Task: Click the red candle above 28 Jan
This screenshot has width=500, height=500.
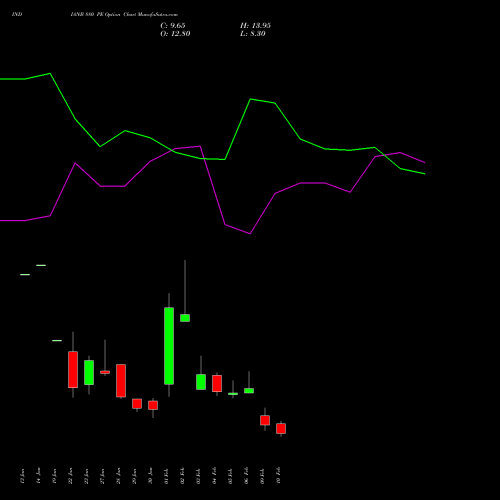Action: [121, 381]
